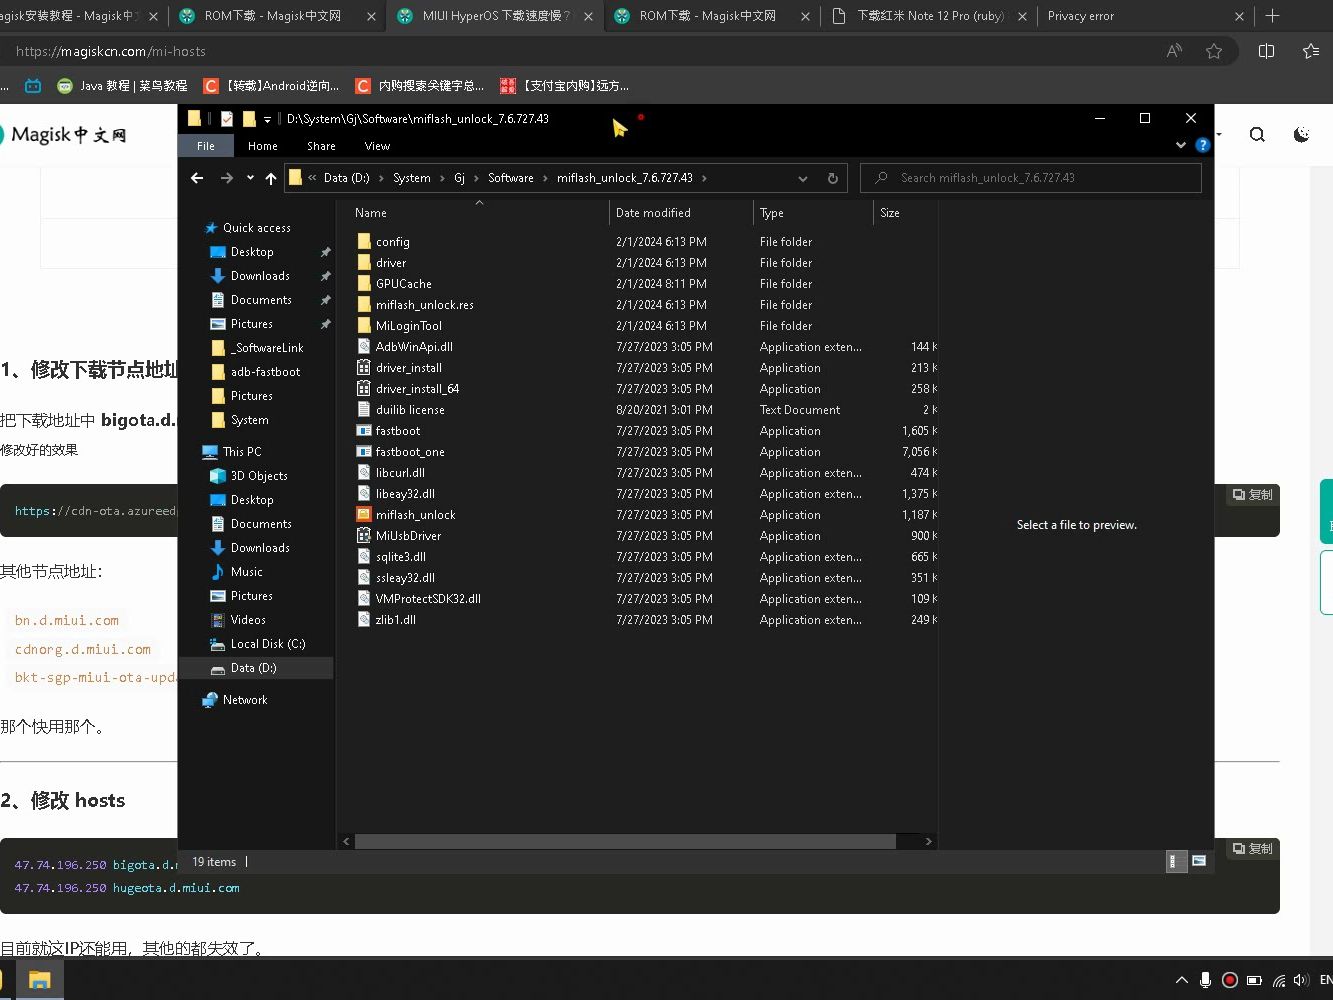
Task: Expand the ribbon with the chevron
Action: tap(1181, 145)
